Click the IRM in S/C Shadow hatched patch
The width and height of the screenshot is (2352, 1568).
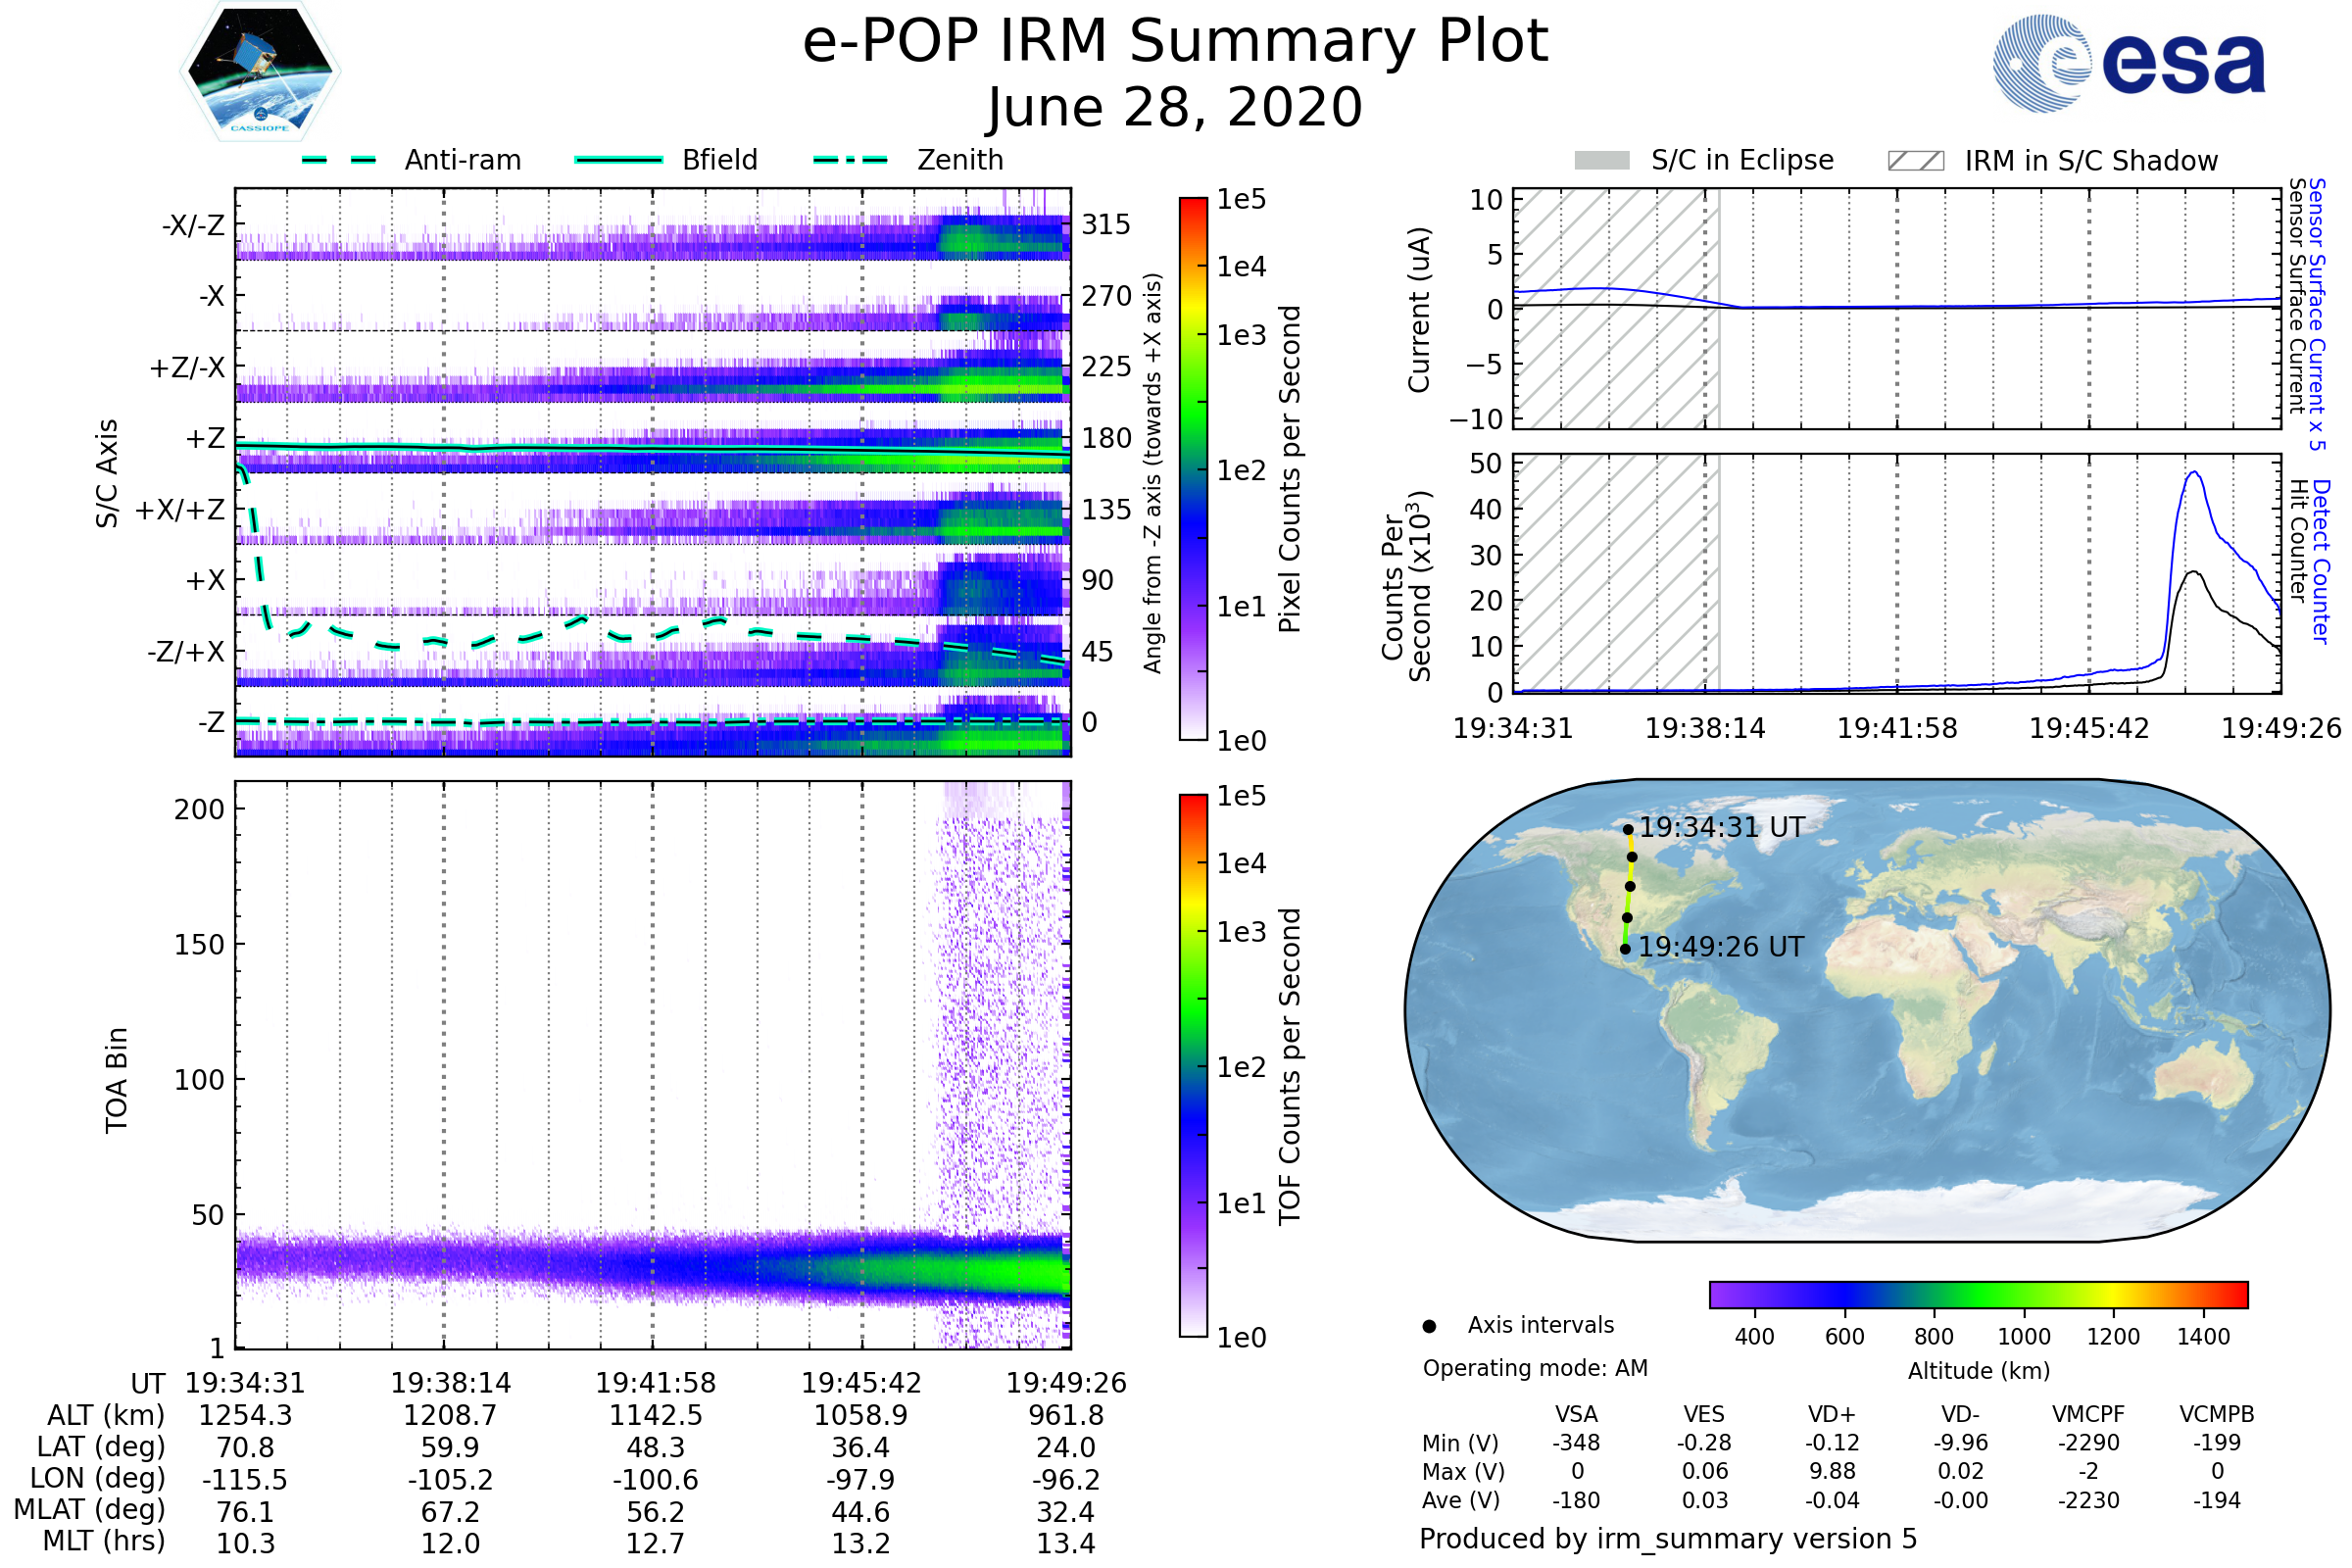pyautogui.click(x=1915, y=161)
